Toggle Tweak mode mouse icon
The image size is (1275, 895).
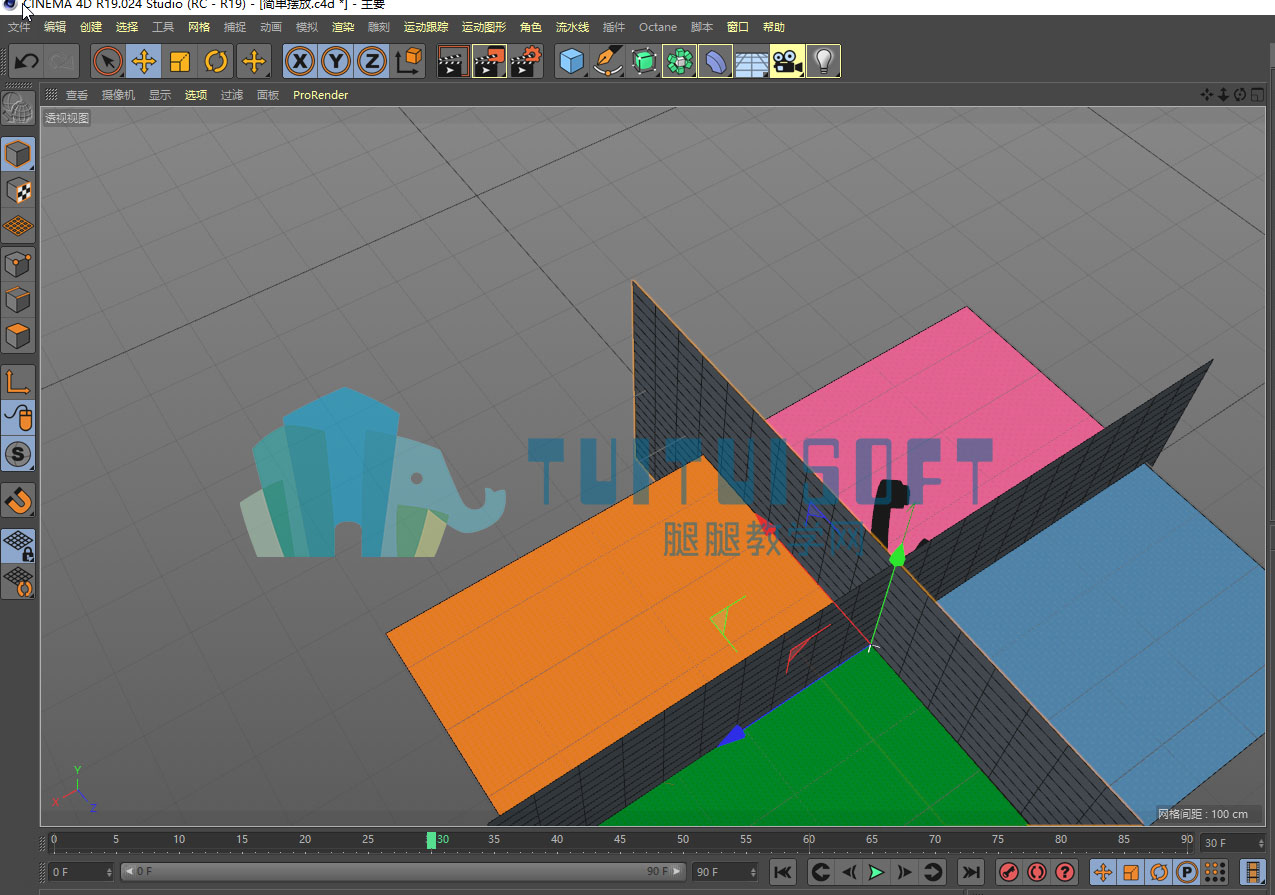[18, 417]
